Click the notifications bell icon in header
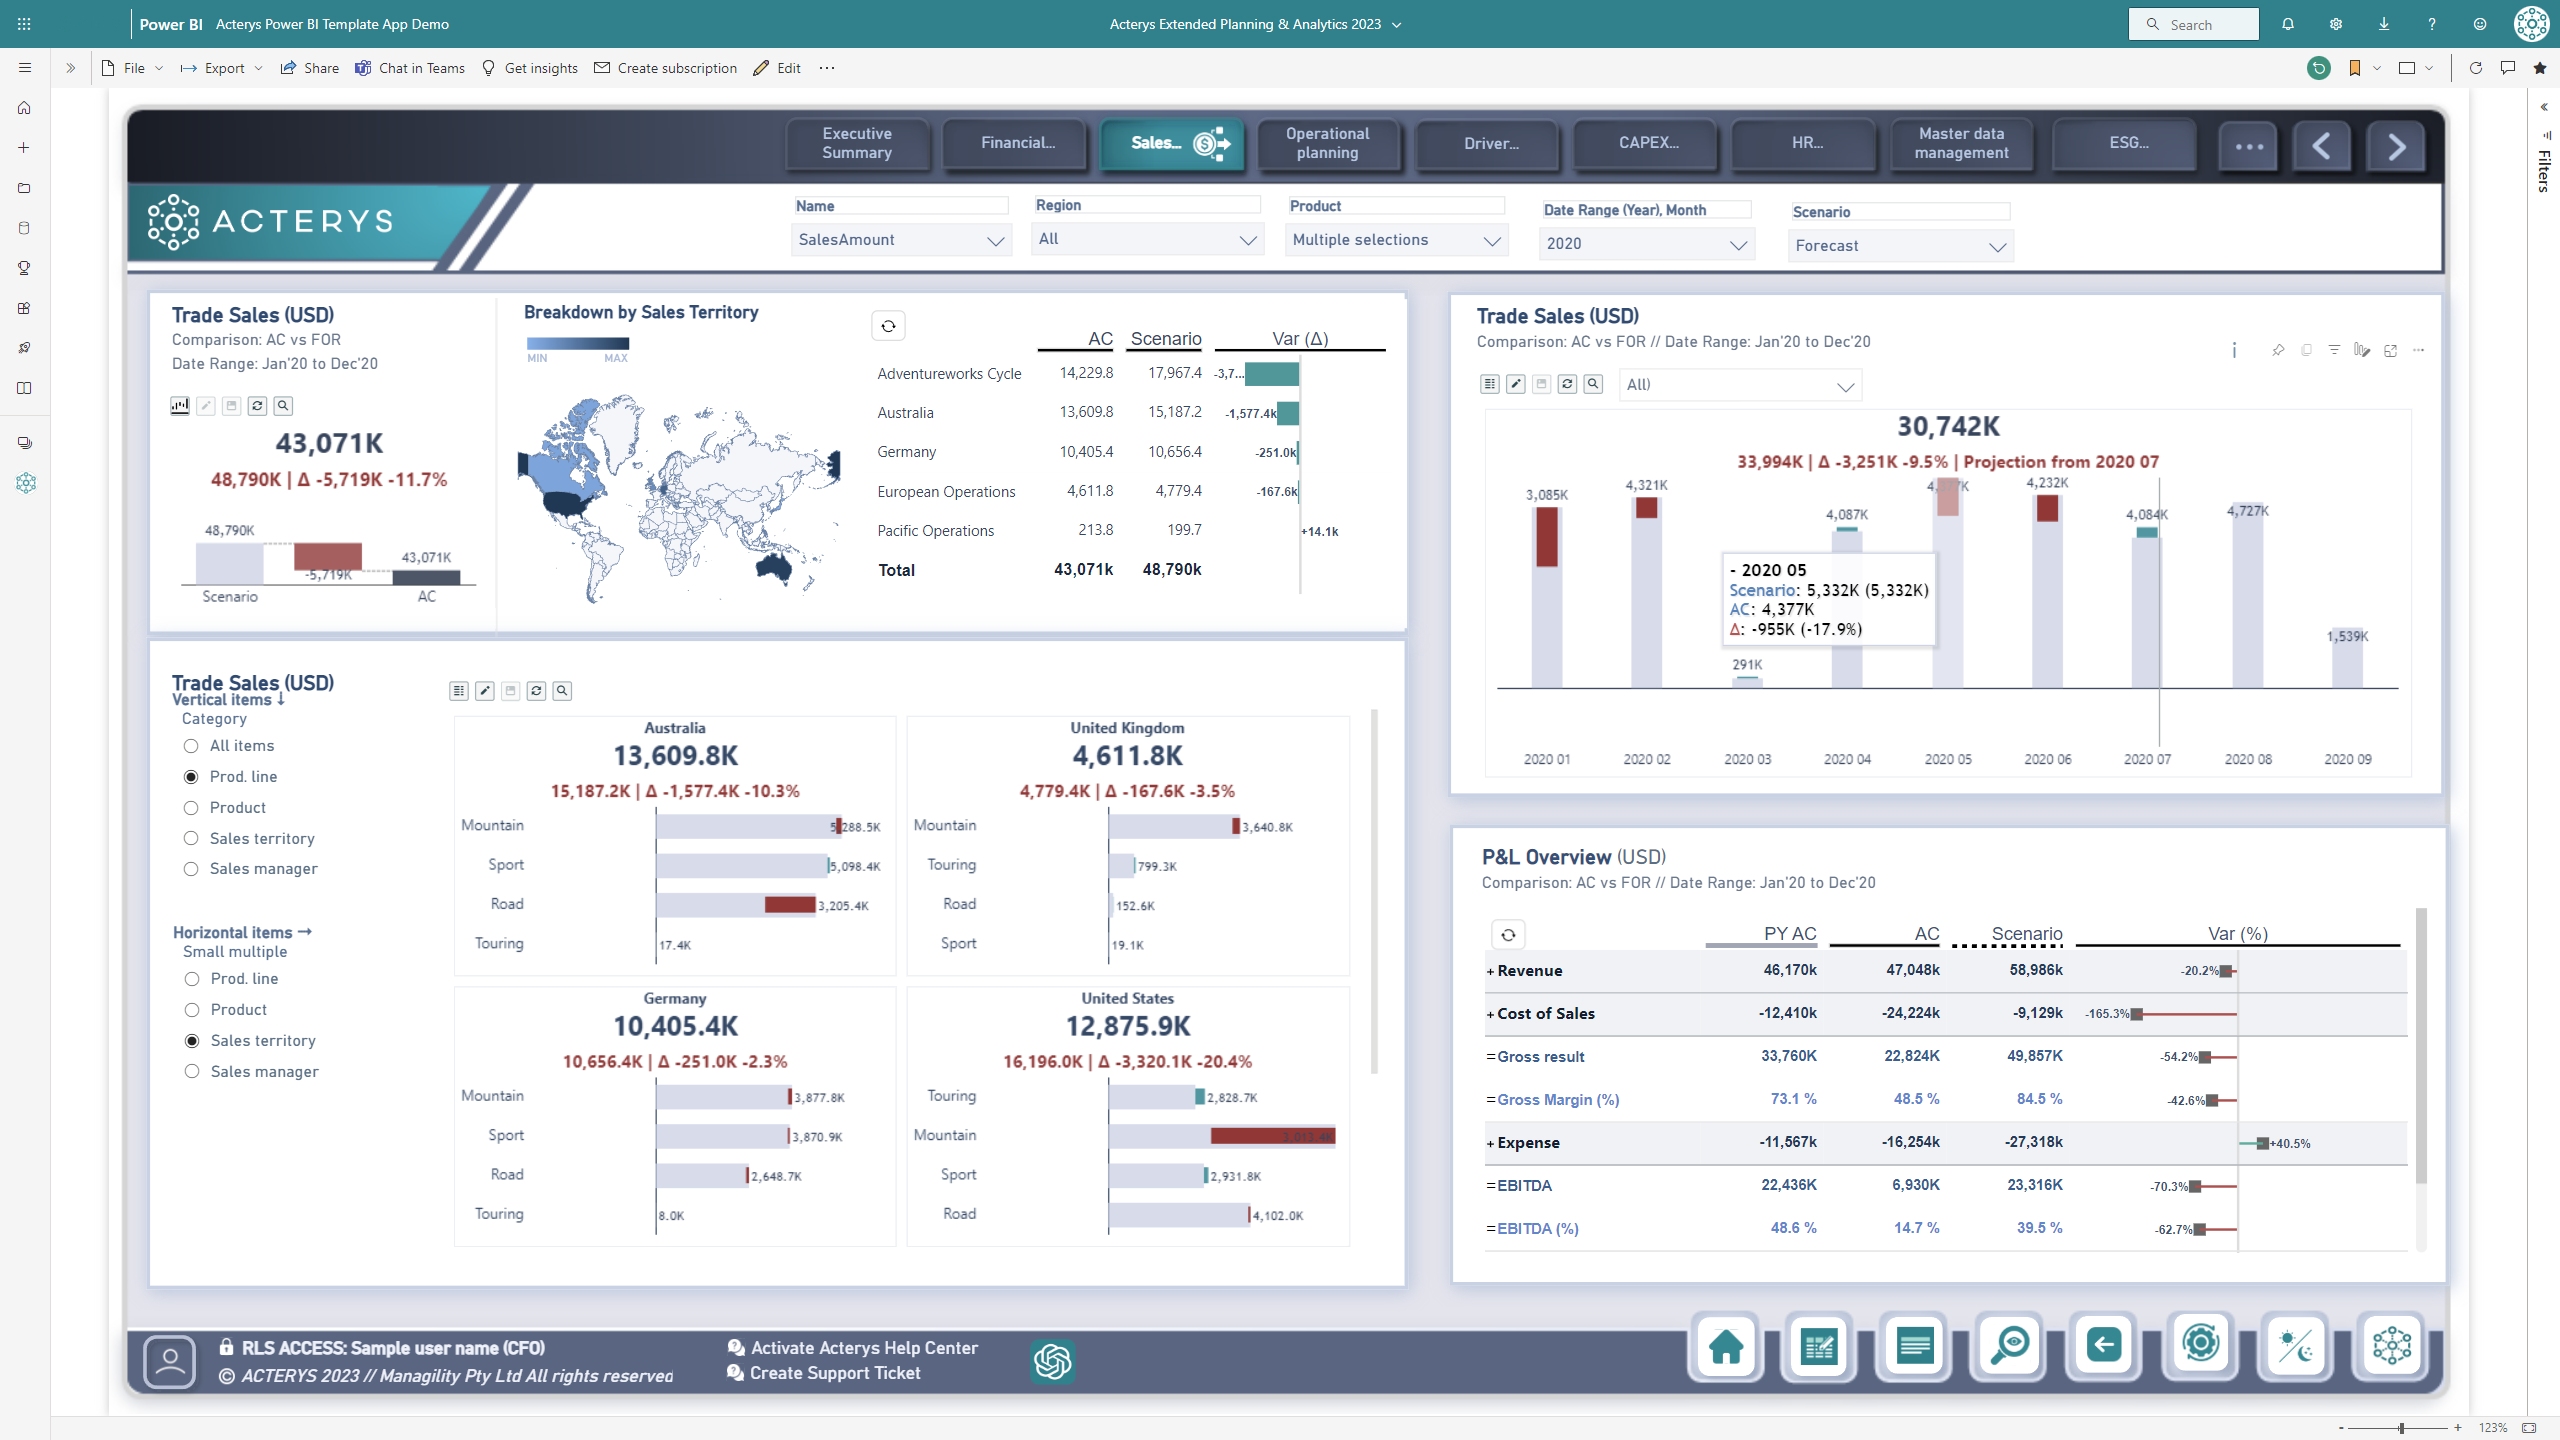The image size is (2560, 1440). [x=2288, y=24]
